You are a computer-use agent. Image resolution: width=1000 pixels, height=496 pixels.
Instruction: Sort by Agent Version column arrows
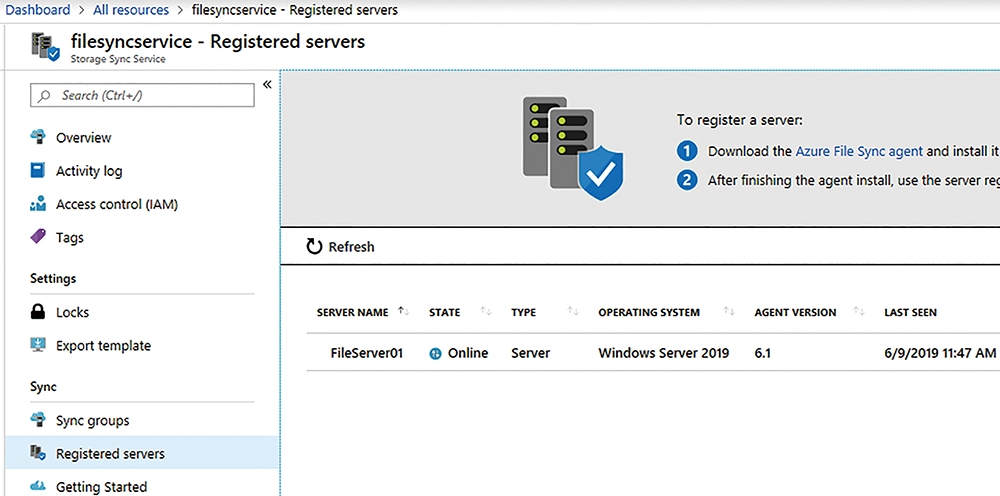coord(859,311)
